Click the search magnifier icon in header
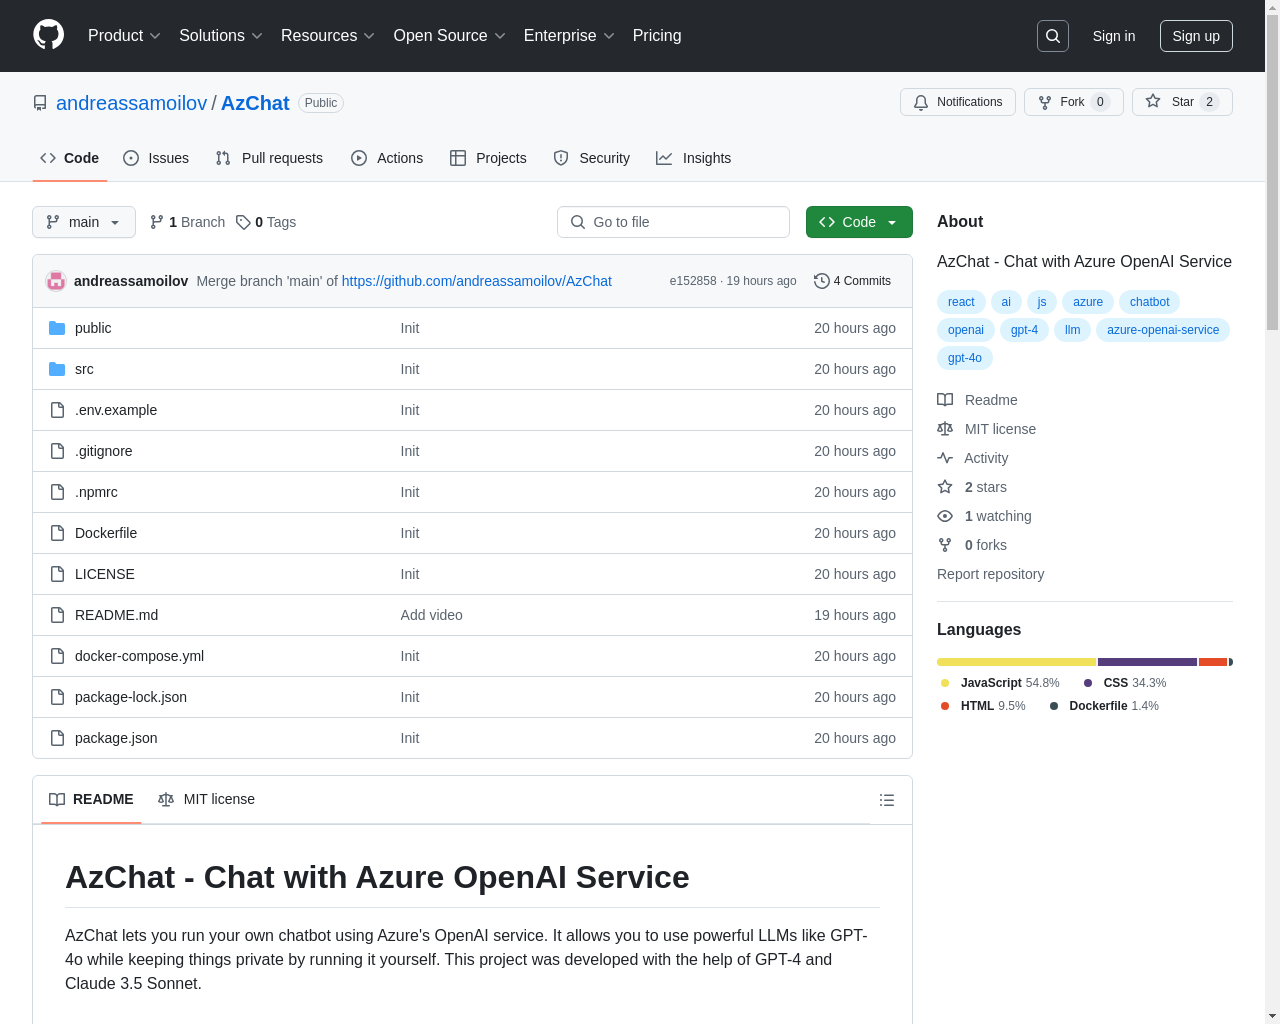 click(1053, 36)
